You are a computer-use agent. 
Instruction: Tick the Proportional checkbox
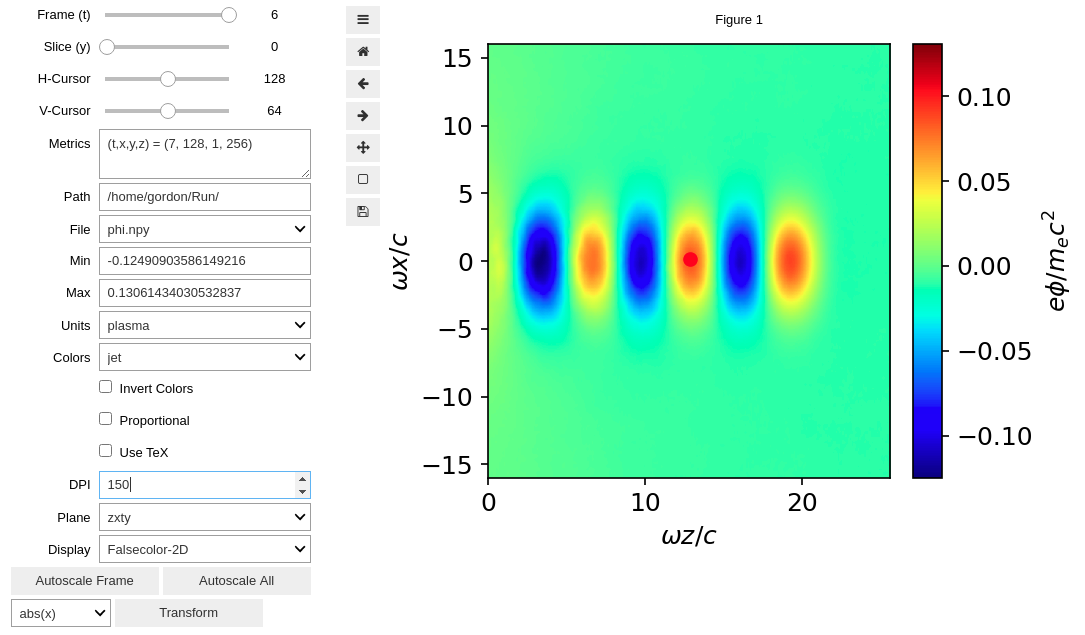click(x=105, y=419)
